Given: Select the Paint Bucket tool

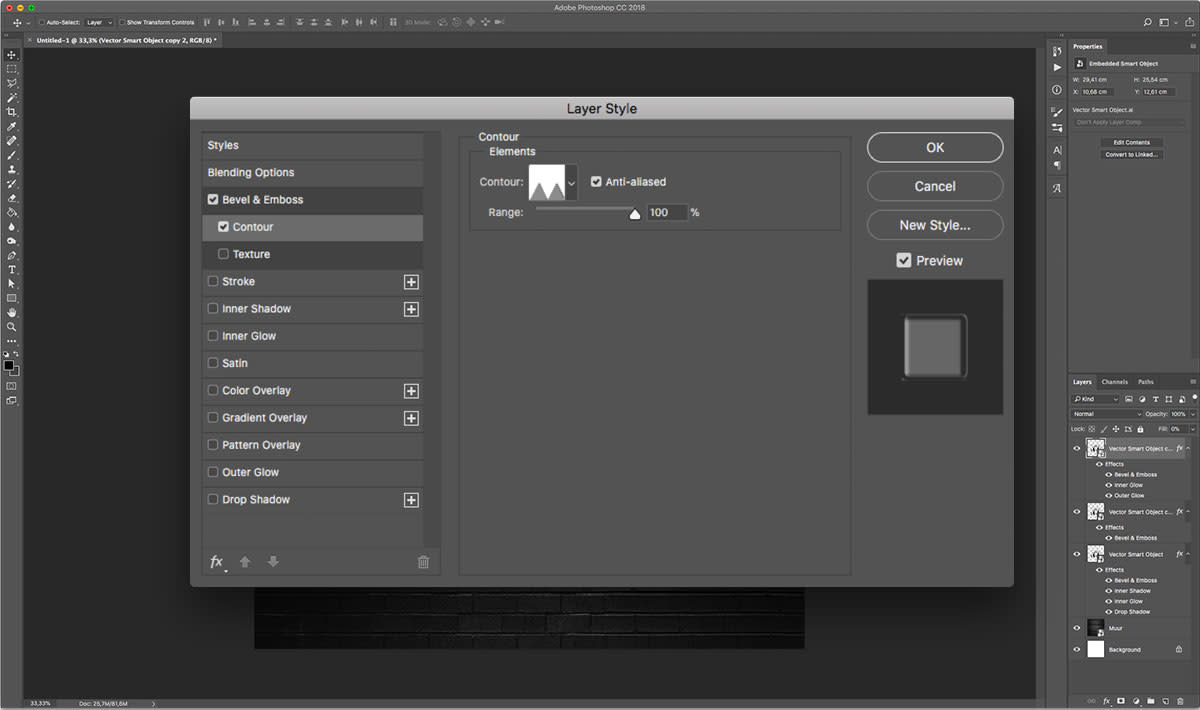Looking at the screenshot, I should [x=12, y=211].
